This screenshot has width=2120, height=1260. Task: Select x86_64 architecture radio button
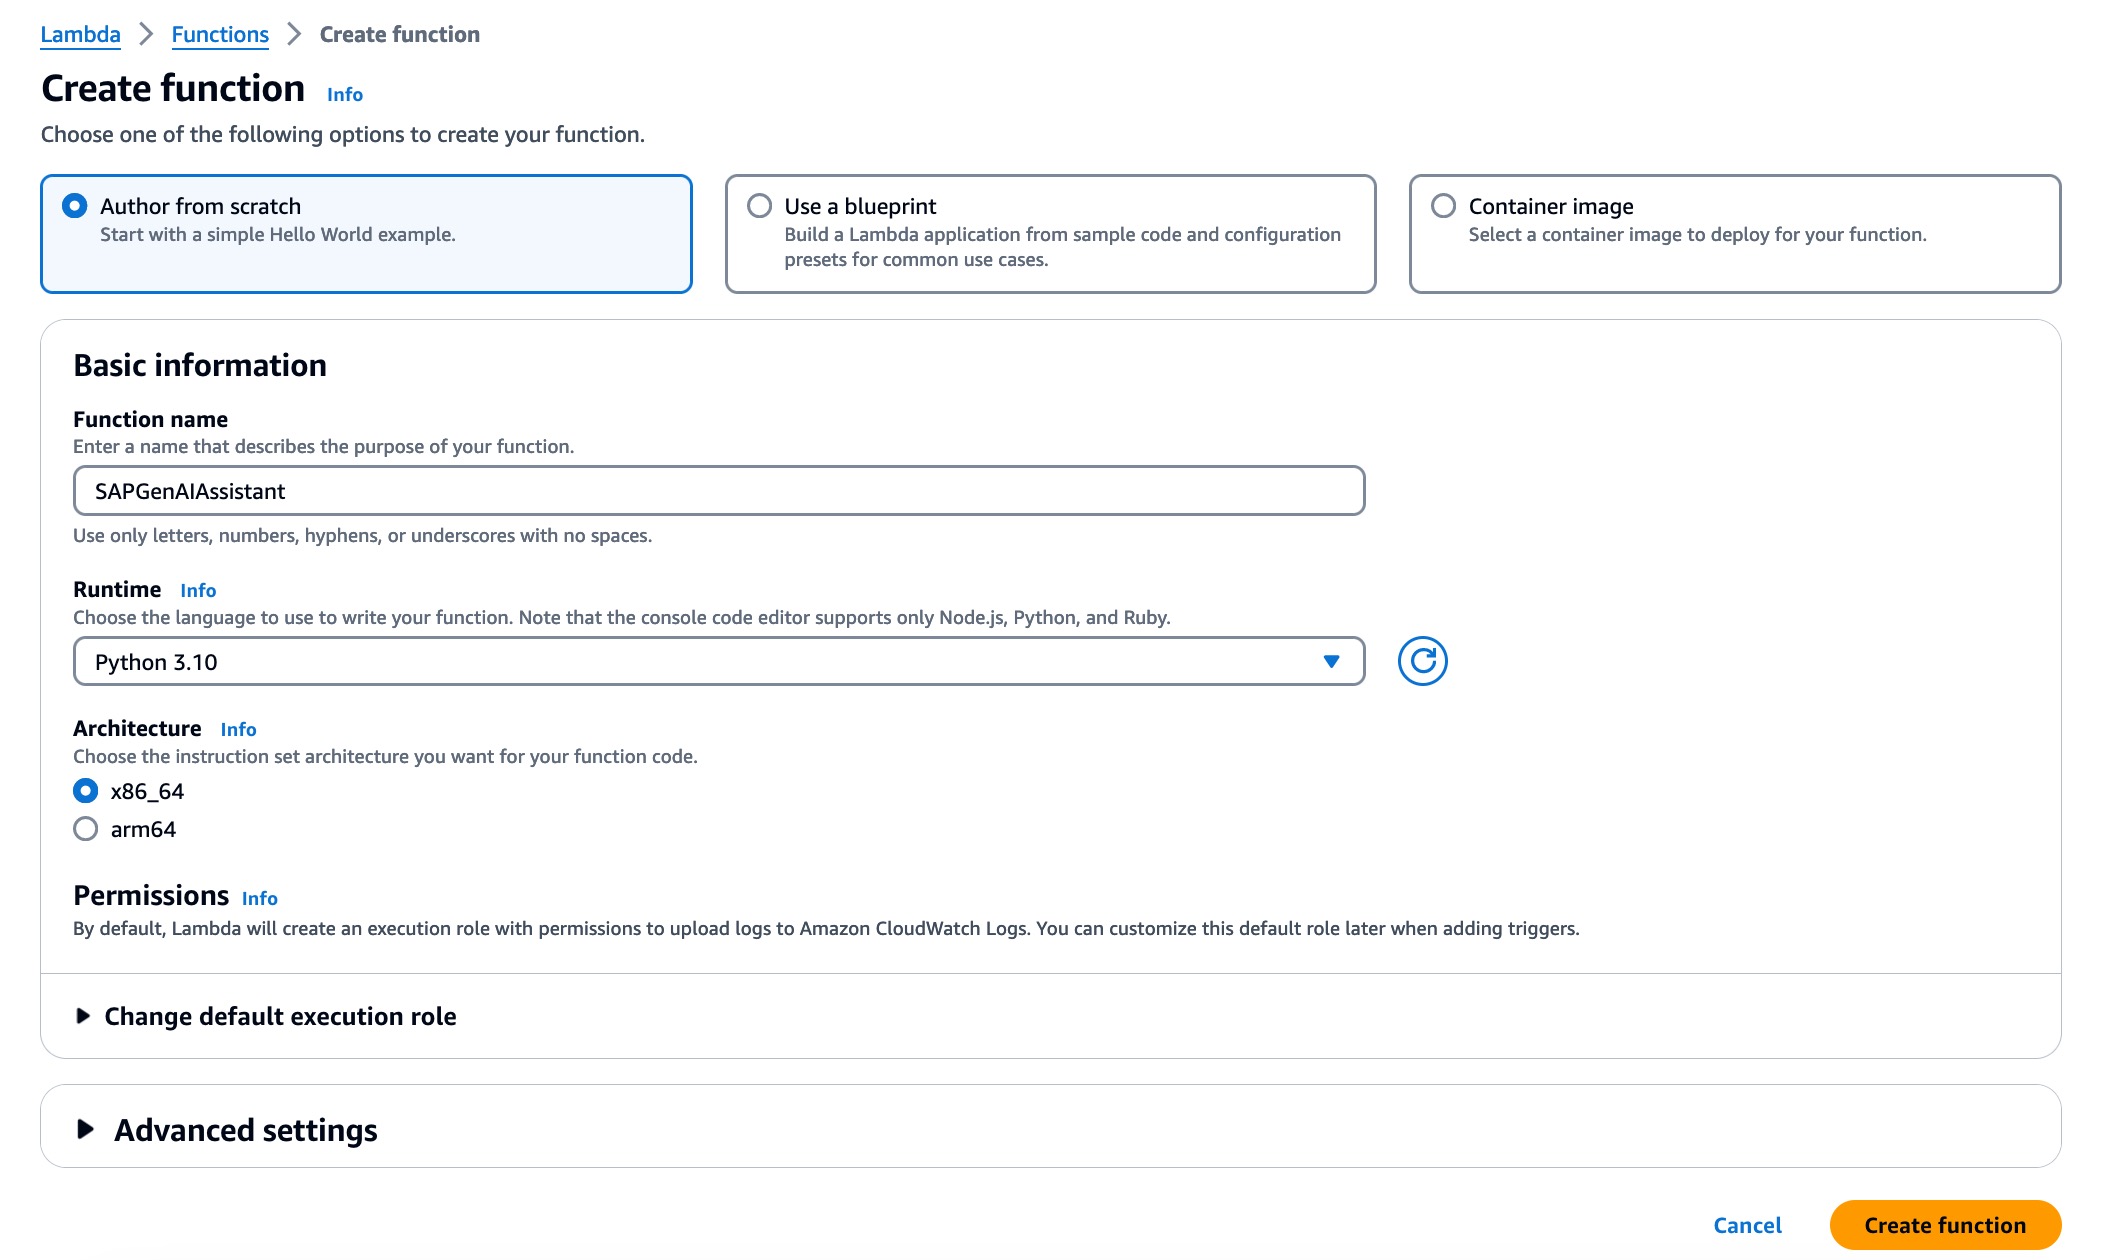point(86,791)
